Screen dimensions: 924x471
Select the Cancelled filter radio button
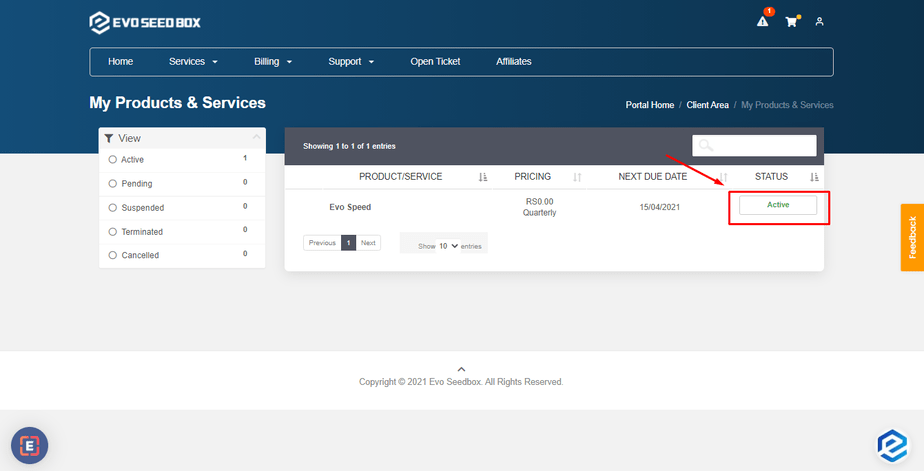tap(113, 255)
